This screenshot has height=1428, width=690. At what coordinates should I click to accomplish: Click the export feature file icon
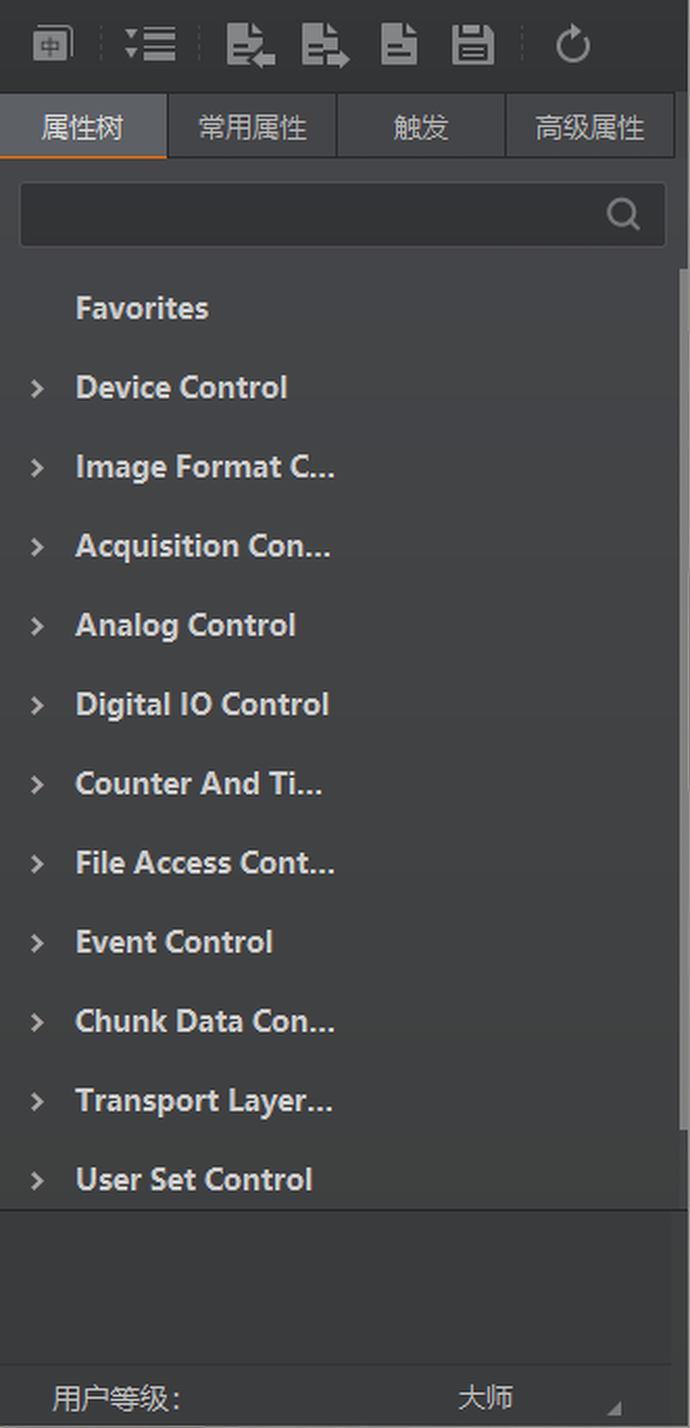325,45
